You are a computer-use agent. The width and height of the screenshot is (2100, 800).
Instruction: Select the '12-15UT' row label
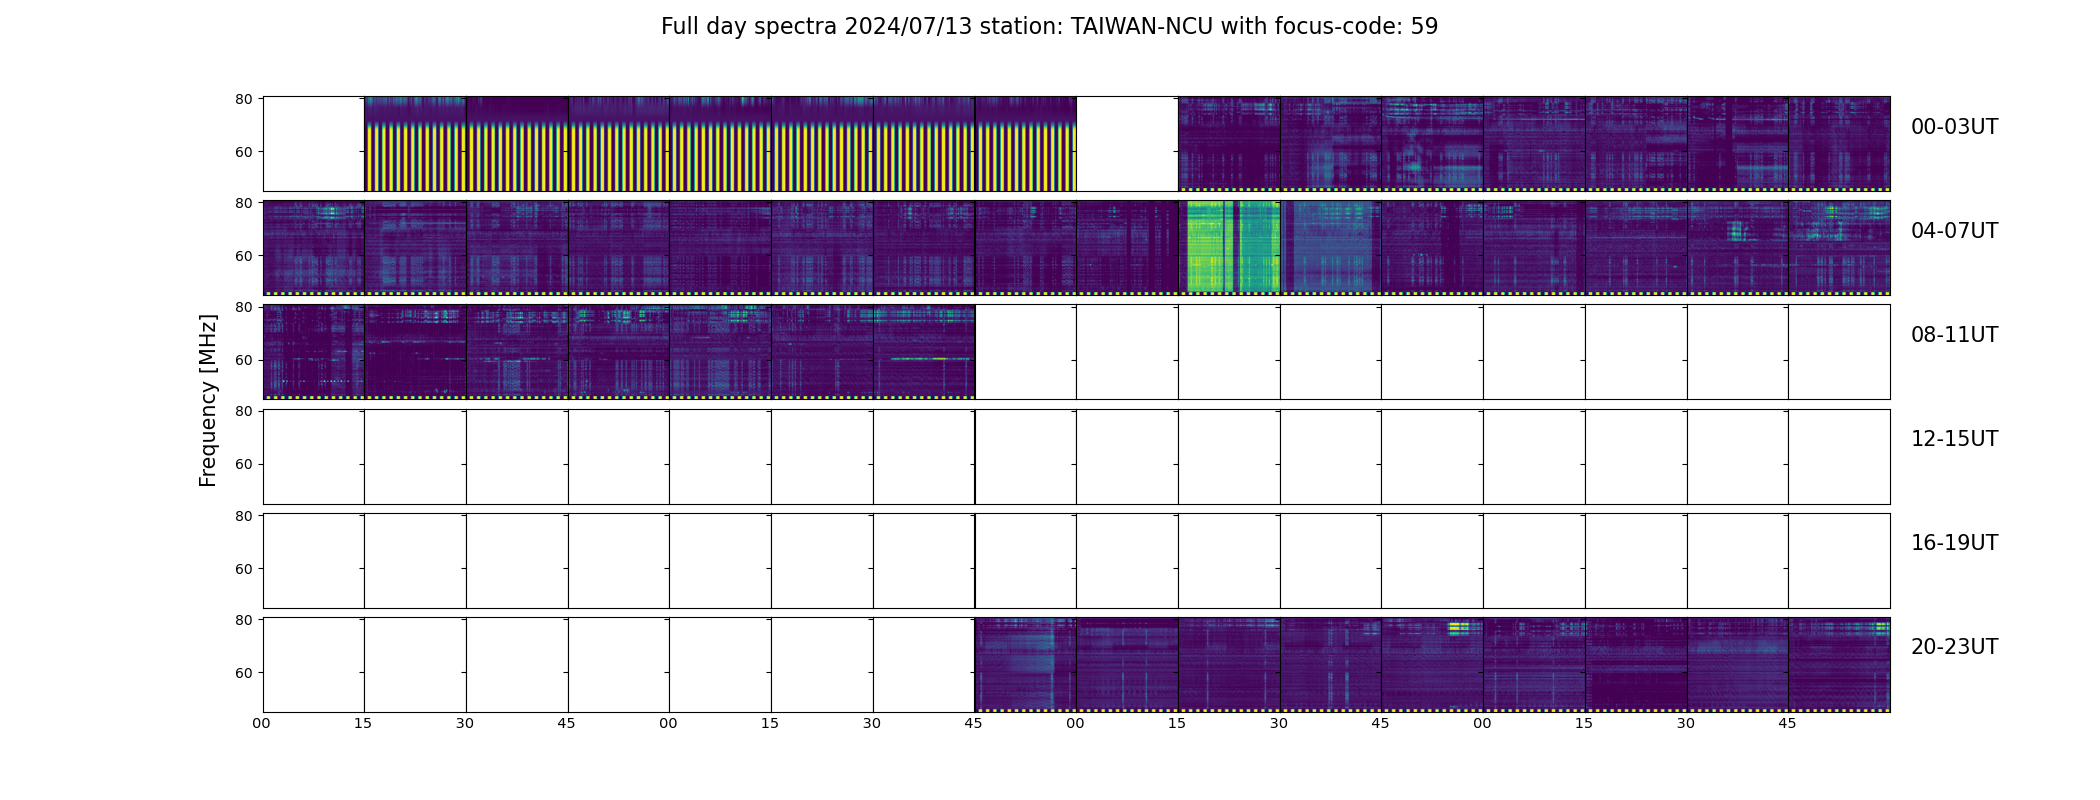1954,439
